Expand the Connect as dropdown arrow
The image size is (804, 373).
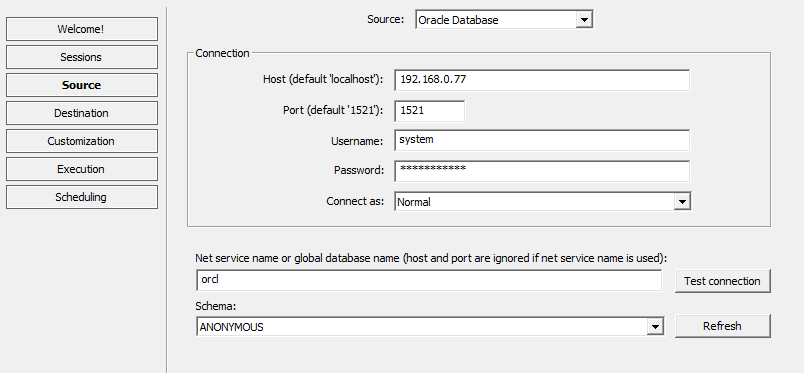pyautogui.click(x=681, y=202)
